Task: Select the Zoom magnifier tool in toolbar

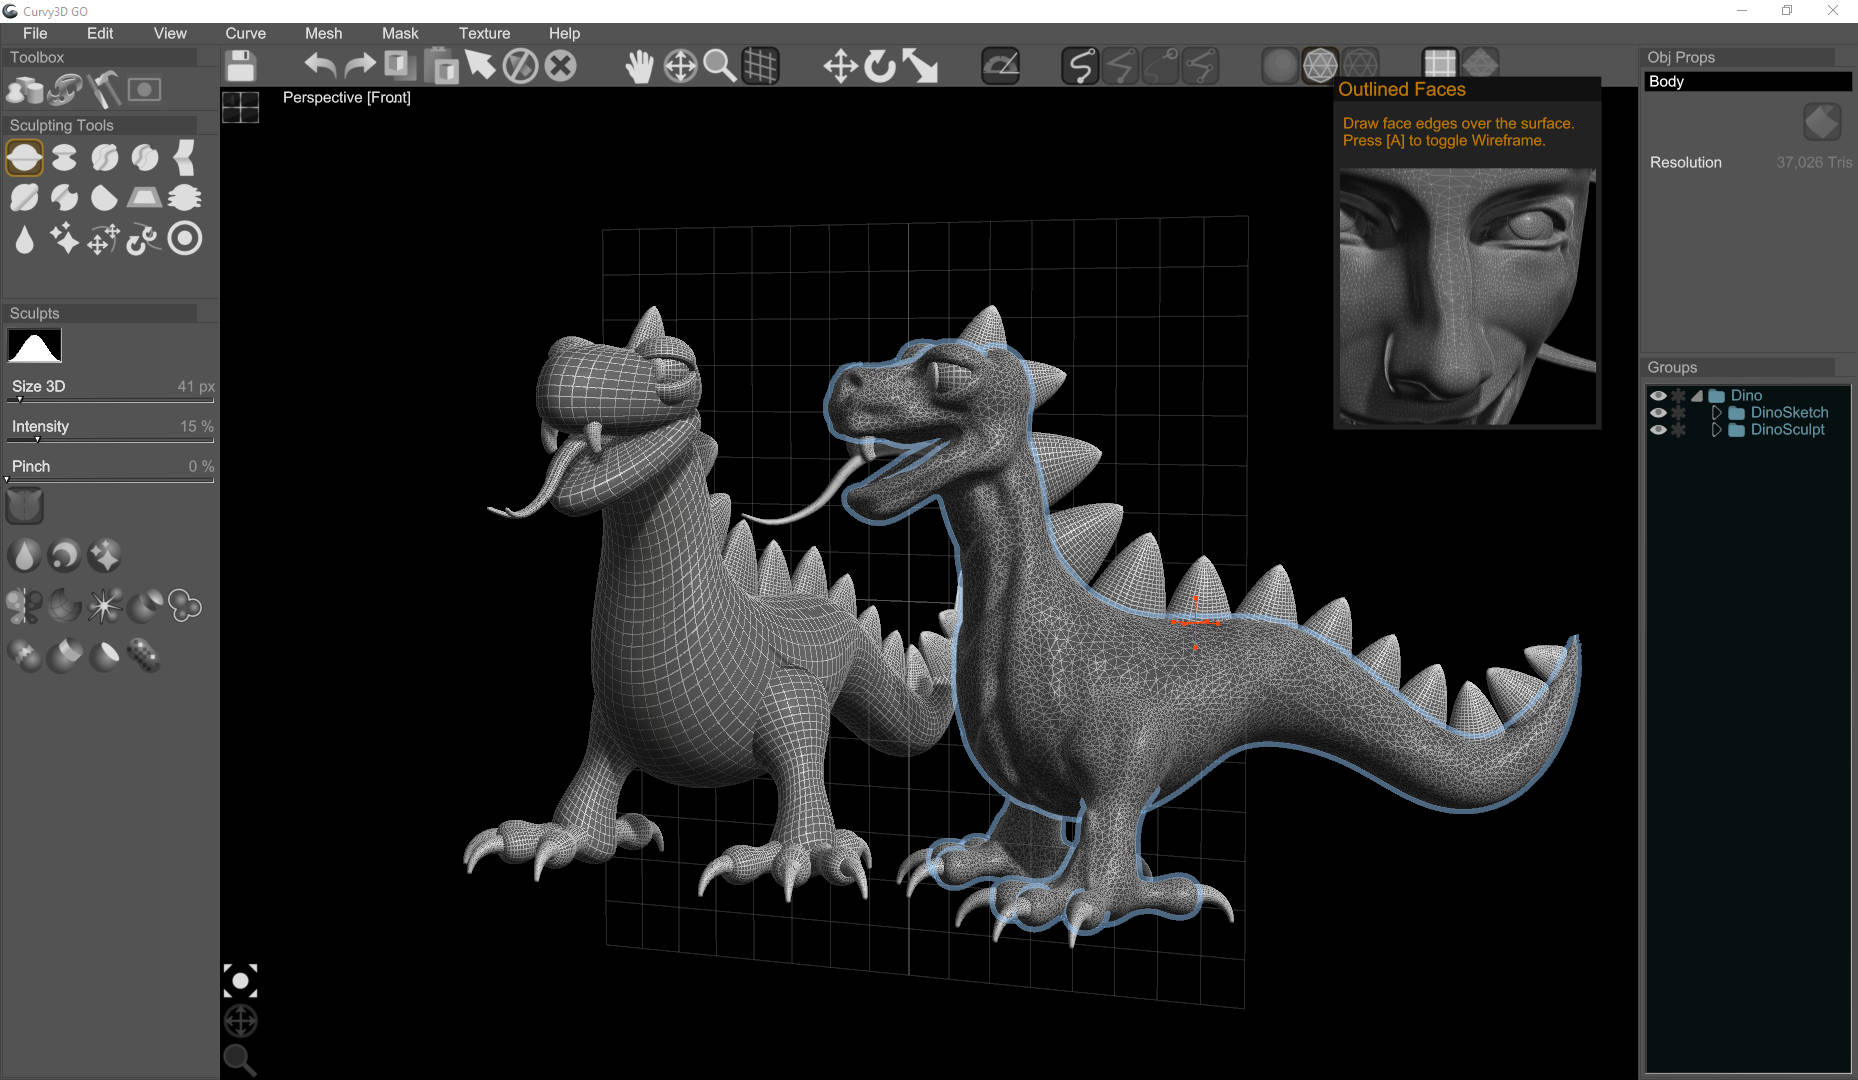Action: [x=719, y=66]
